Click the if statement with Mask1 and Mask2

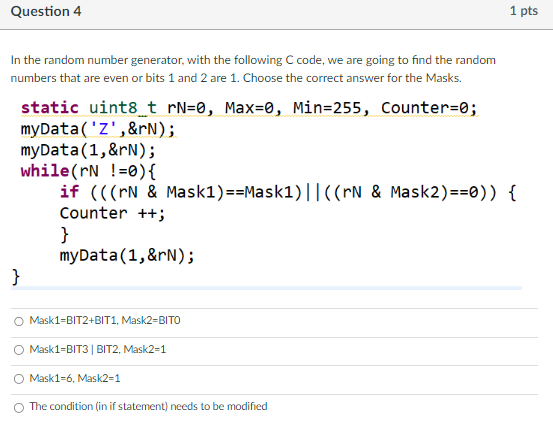[x=288, y=192]
